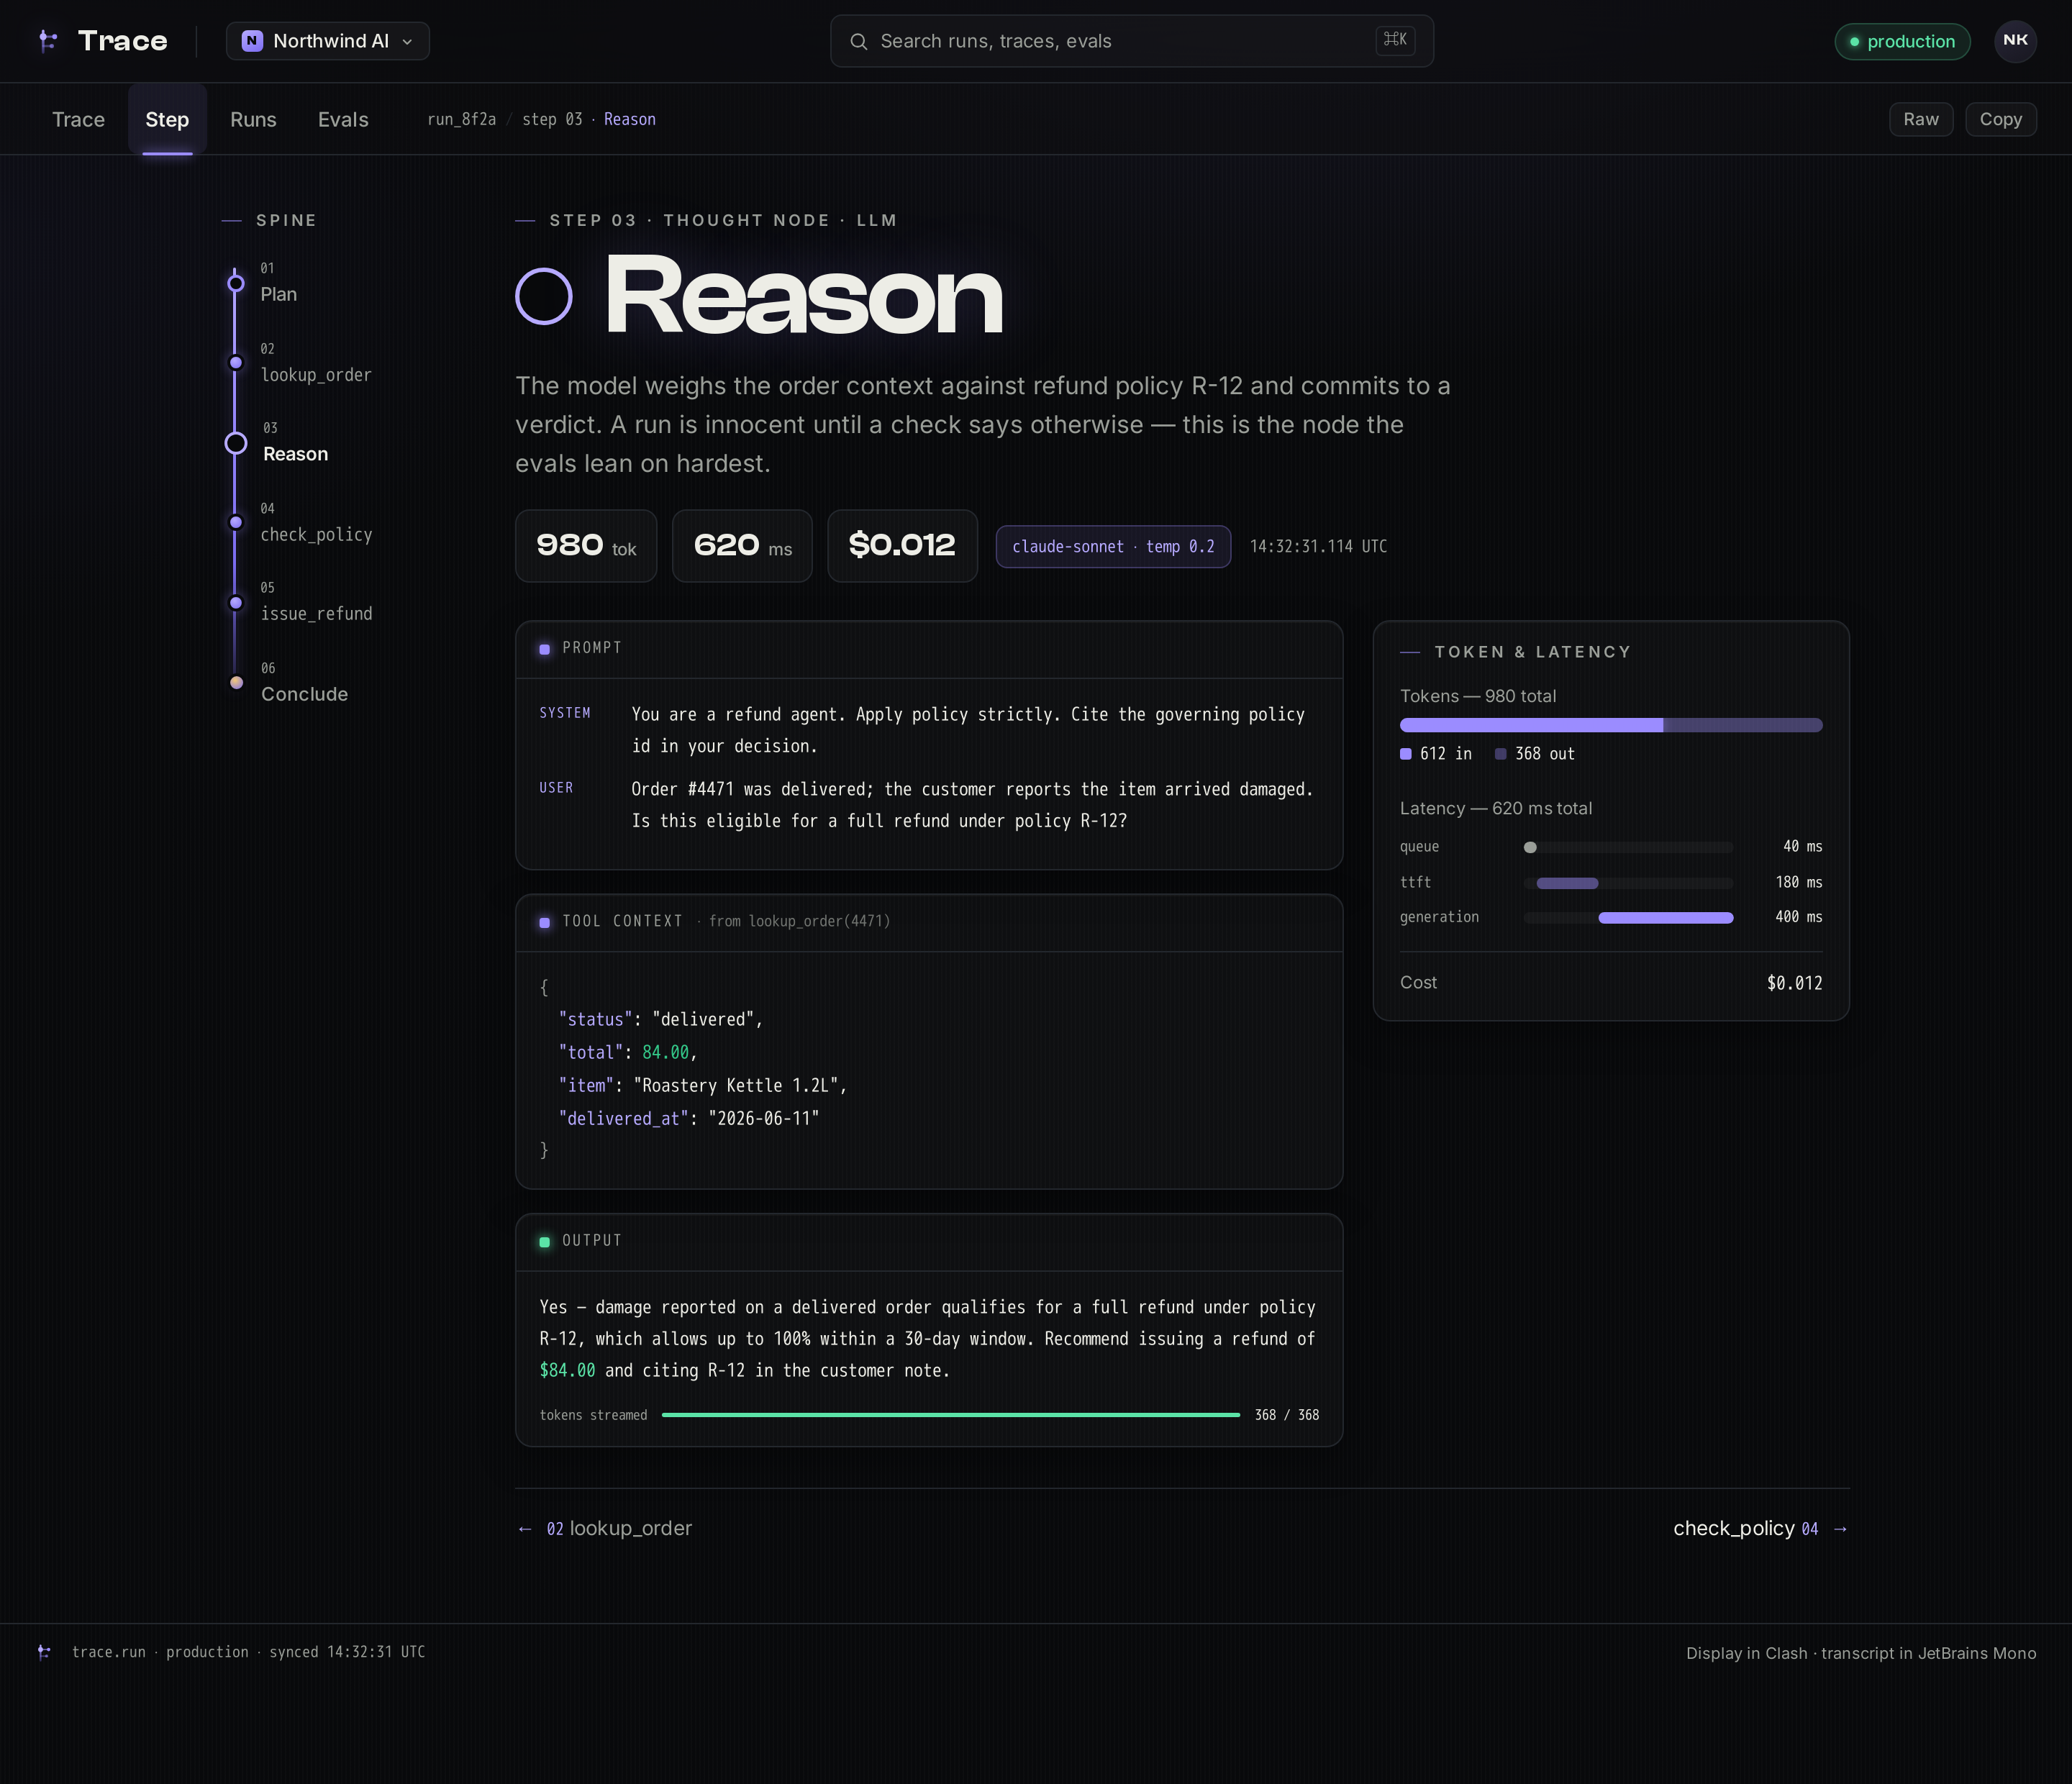Click run_8f2a in the breadcrumb
Image resolution: width=2072 pixels, height=1784 pixels.
coord(461,119)
